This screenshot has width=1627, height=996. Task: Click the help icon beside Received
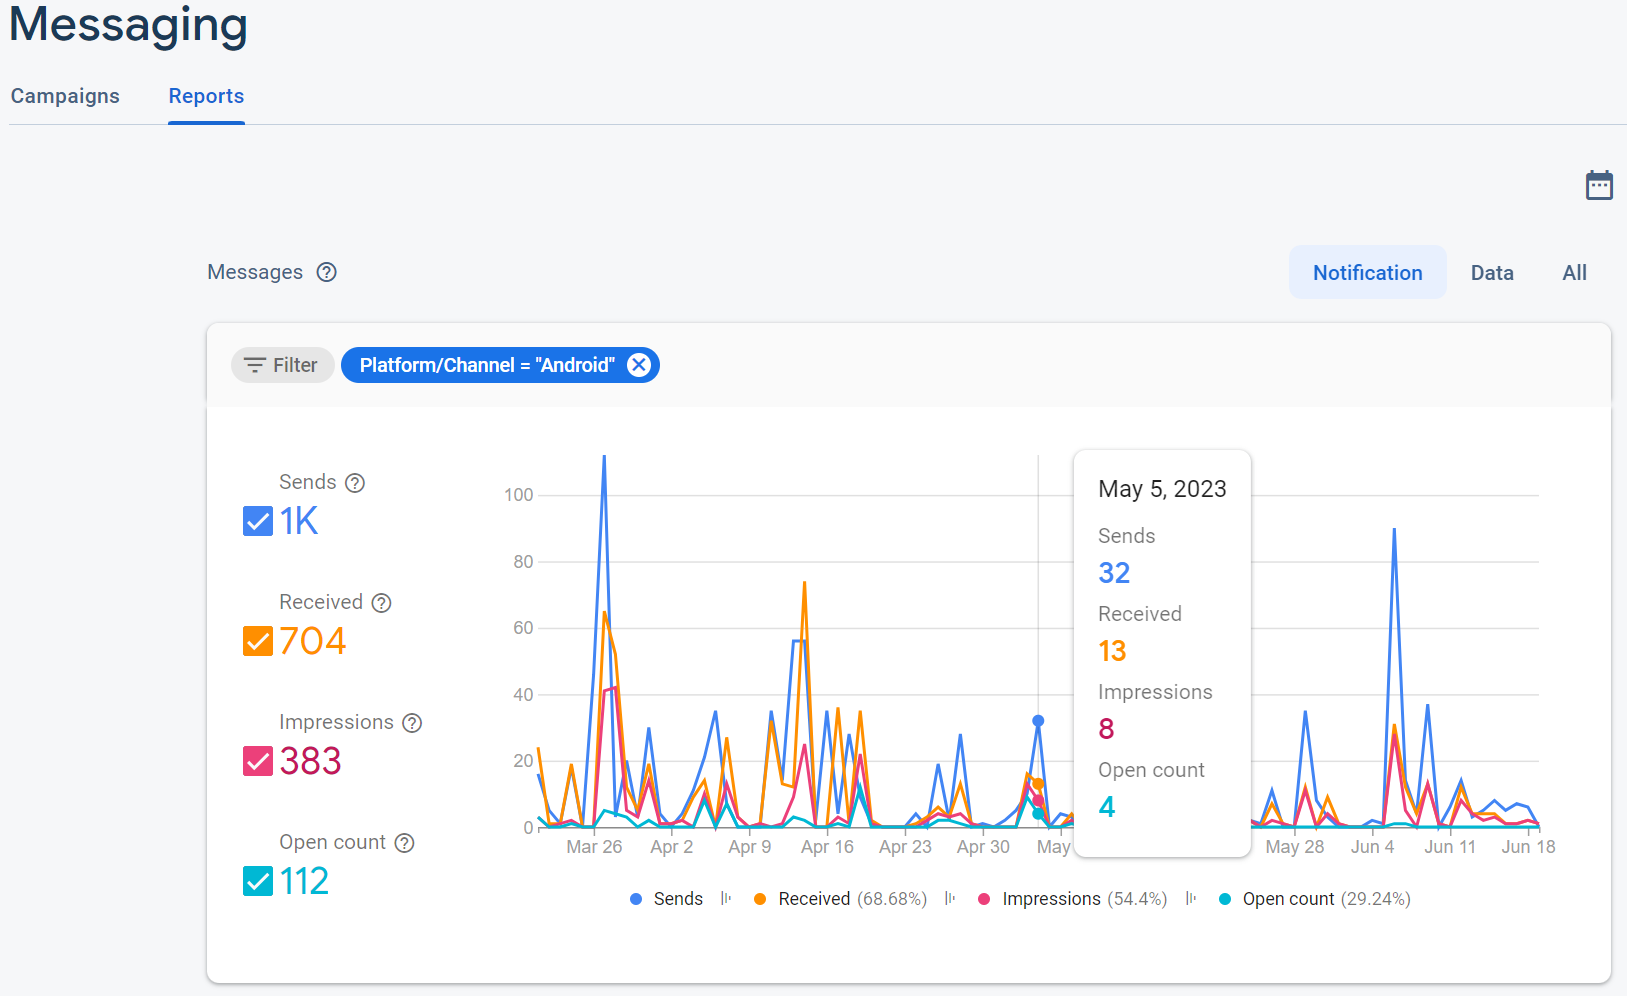(x=381, y=603)
